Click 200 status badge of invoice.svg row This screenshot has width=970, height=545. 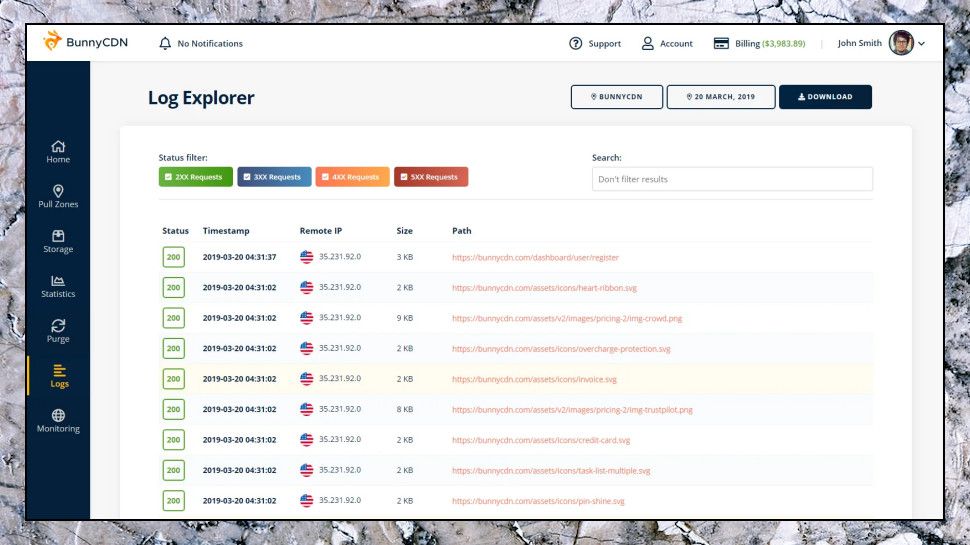[174, 379]
